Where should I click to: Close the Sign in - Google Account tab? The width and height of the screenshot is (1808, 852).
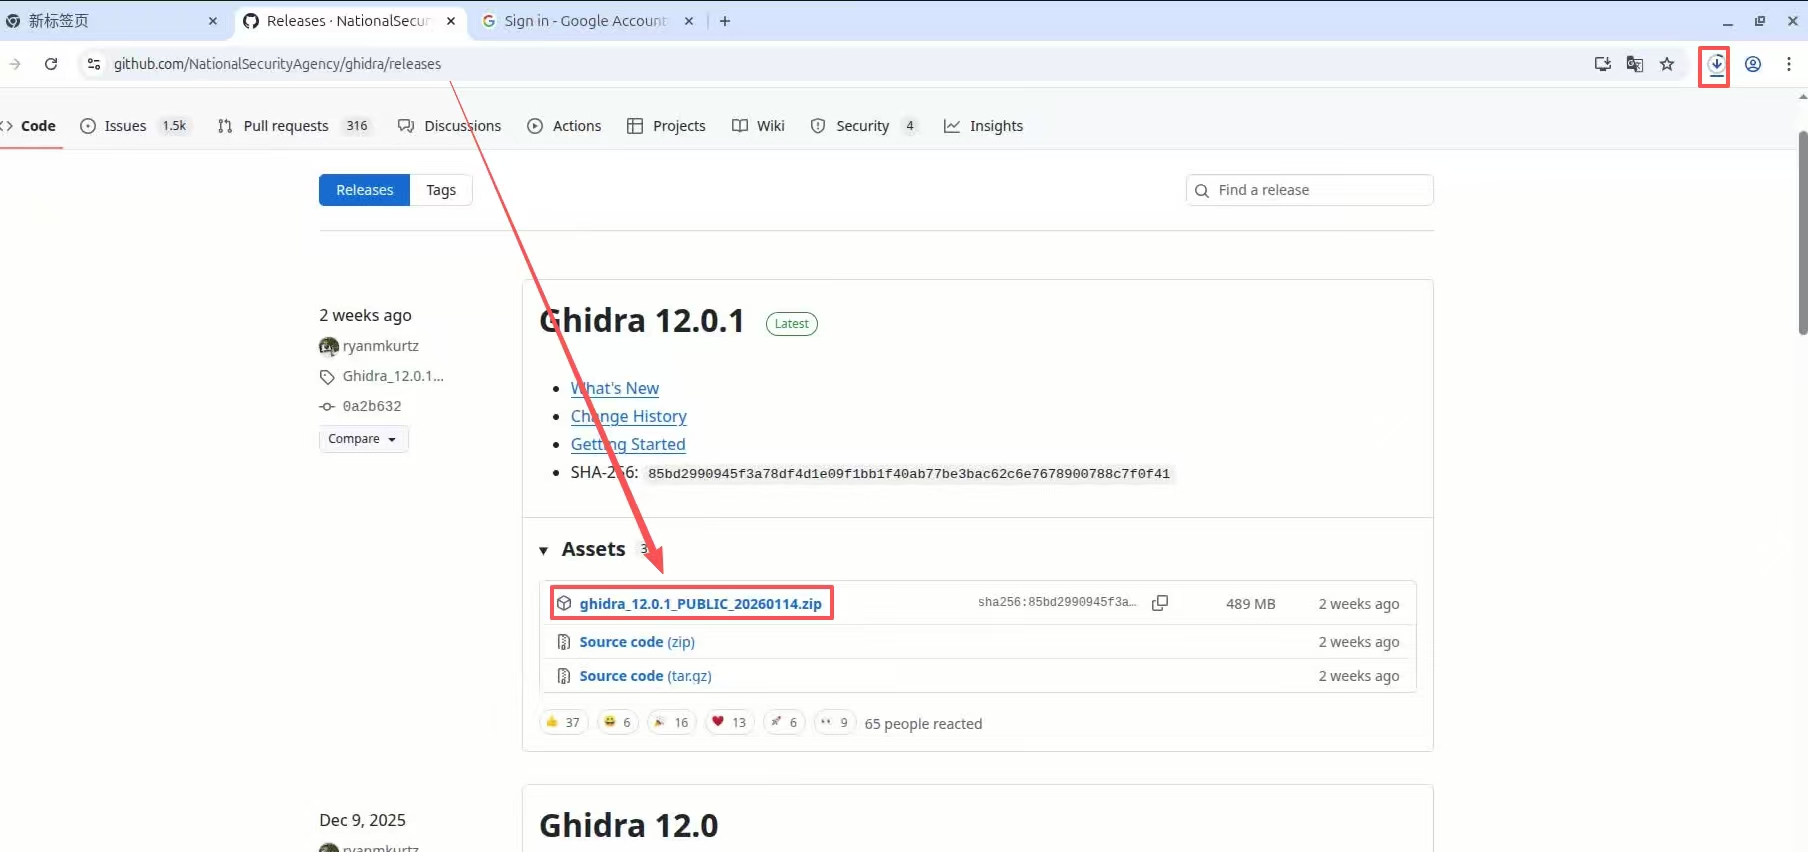tap(689, 21)
